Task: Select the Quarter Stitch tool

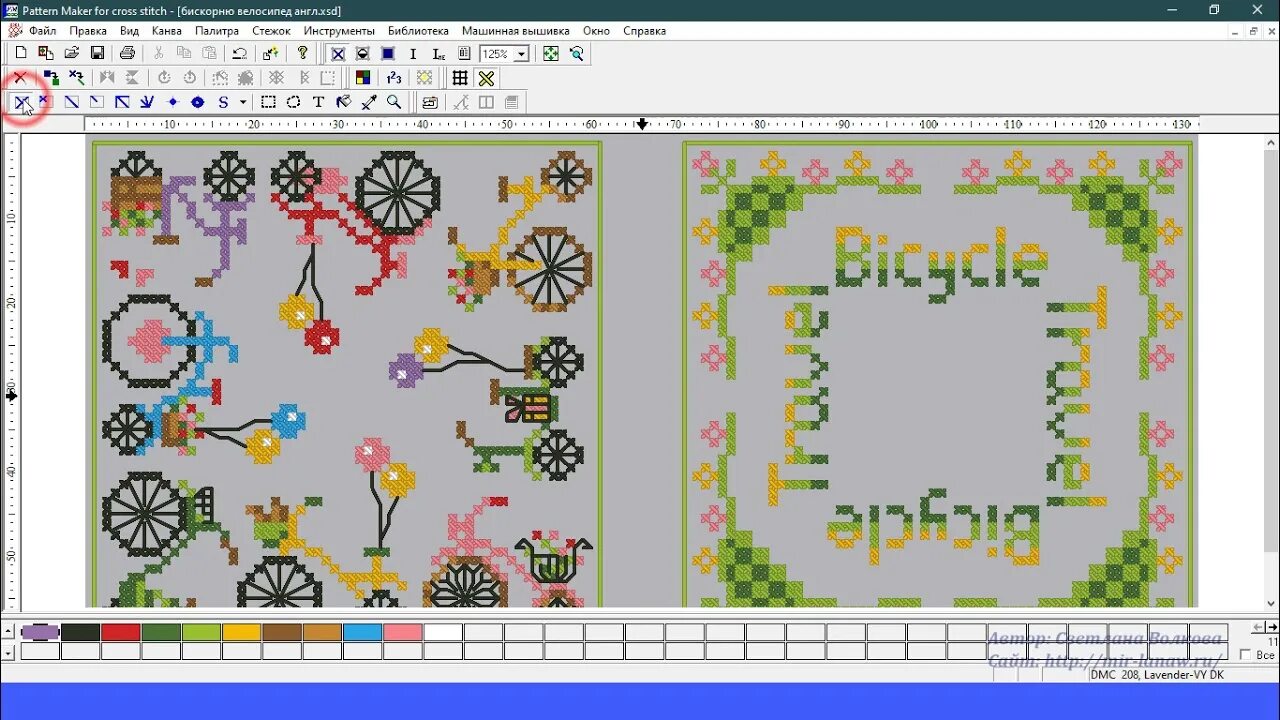Action: point(96,102)
